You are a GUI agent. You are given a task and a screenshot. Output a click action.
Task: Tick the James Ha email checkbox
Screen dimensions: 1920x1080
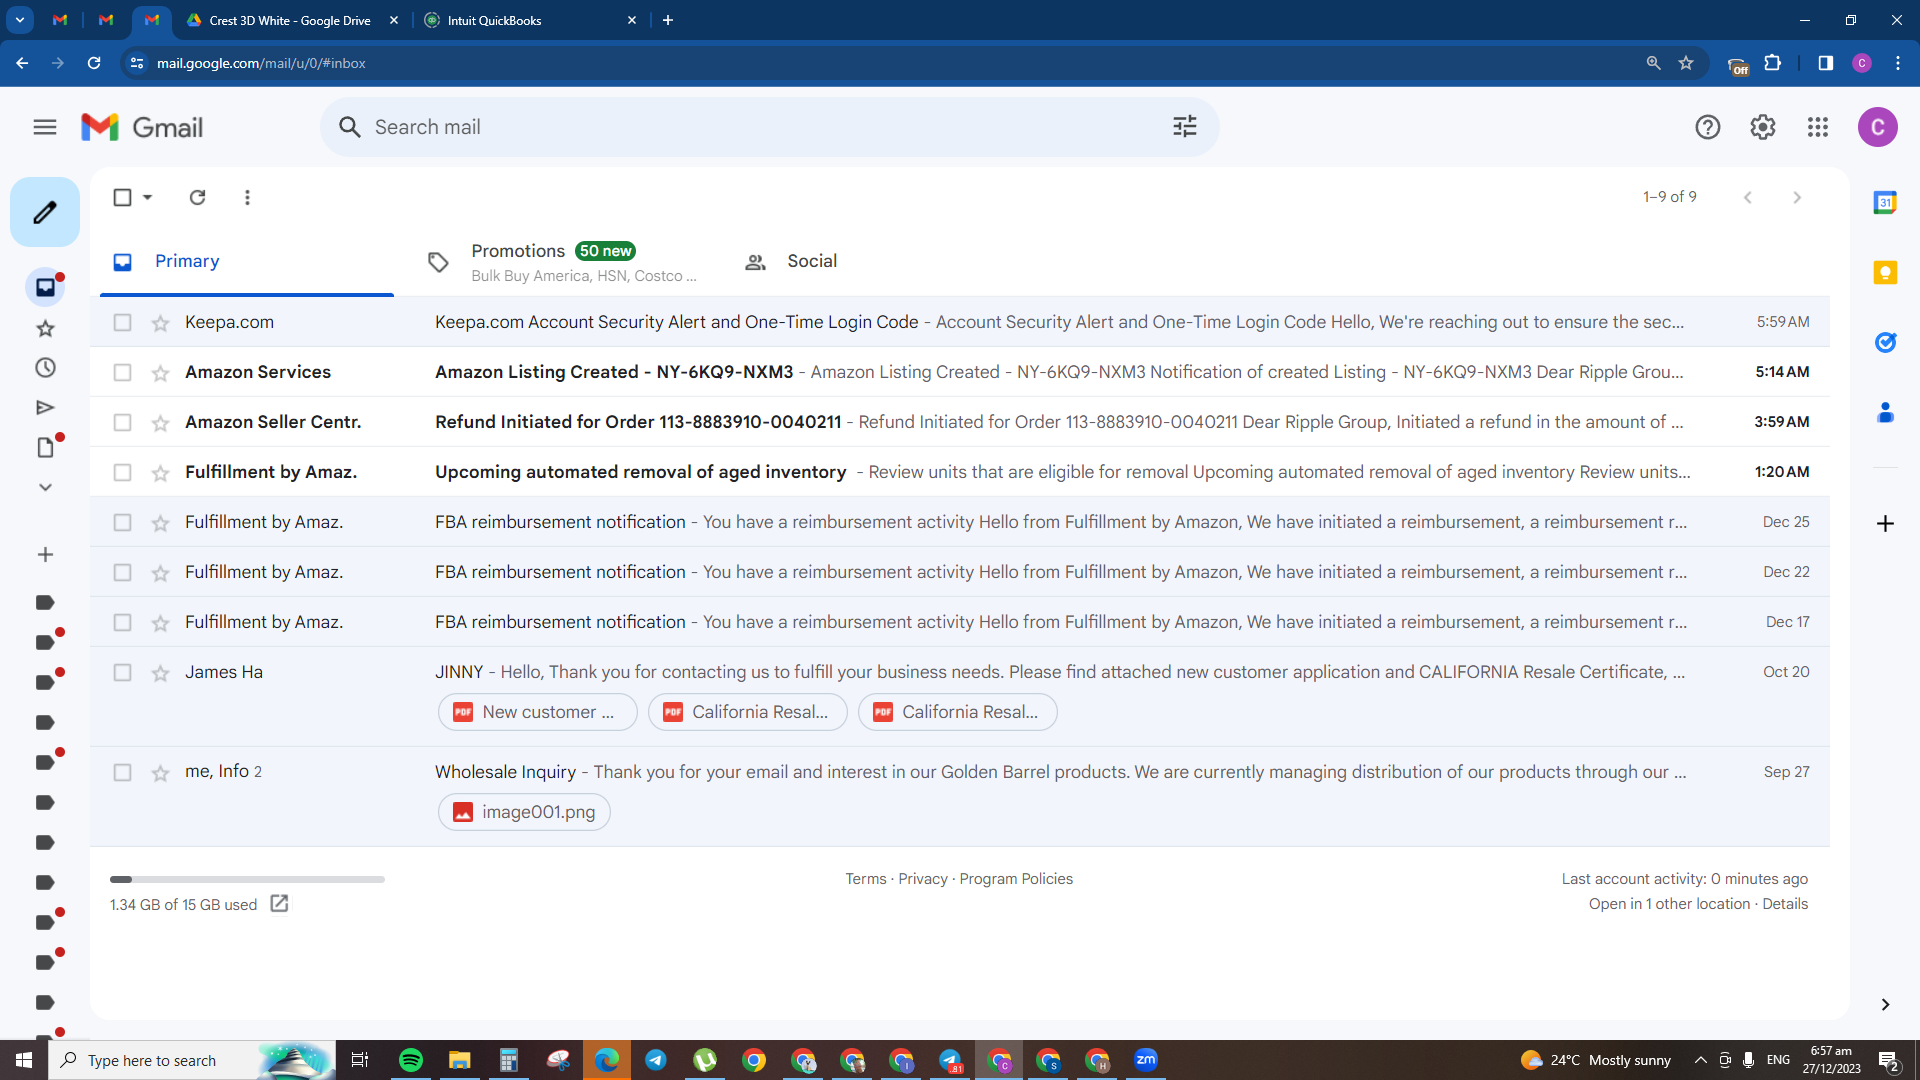tap(122, 672)
